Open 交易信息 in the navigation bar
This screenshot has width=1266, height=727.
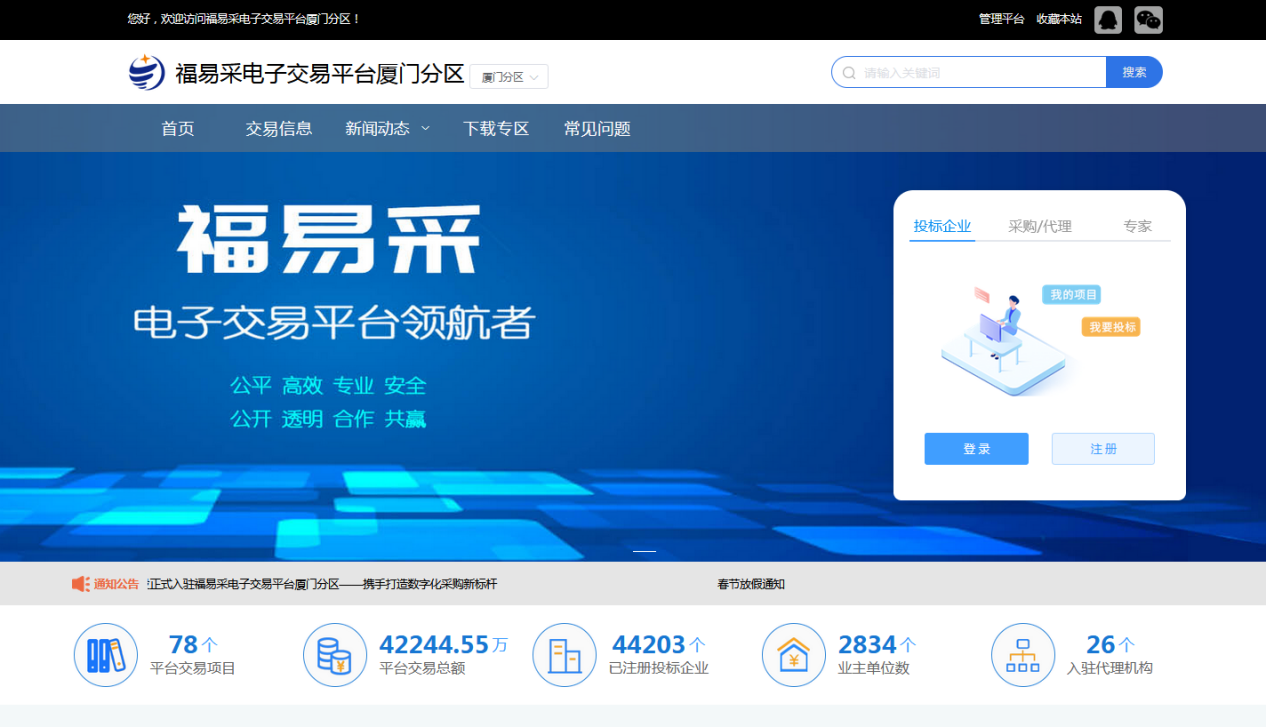(279, 128)
